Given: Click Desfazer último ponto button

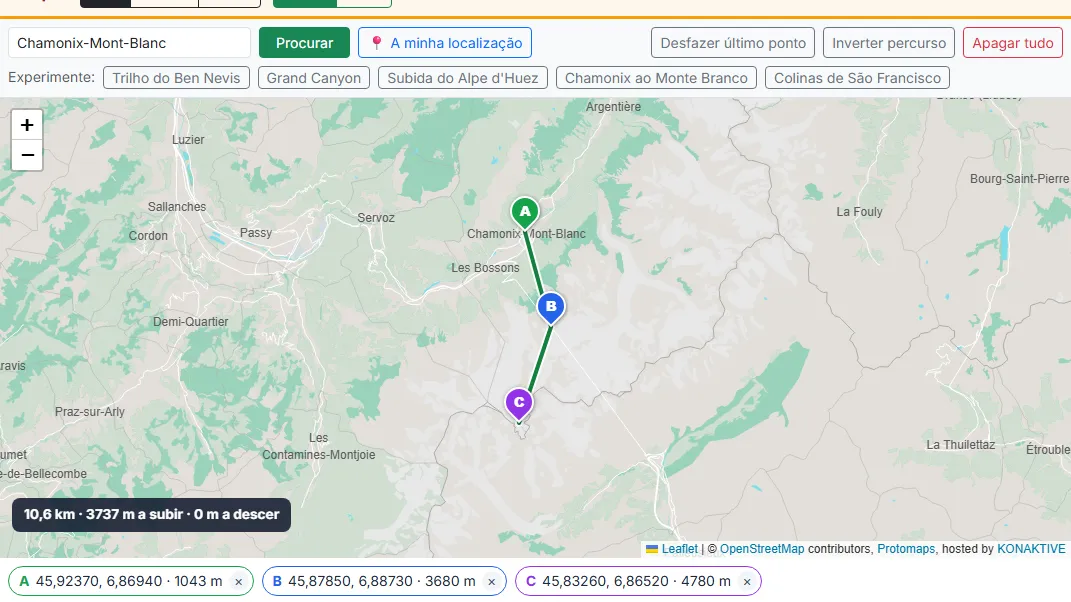Looking at the screenshot, I should tap(733, 42).
